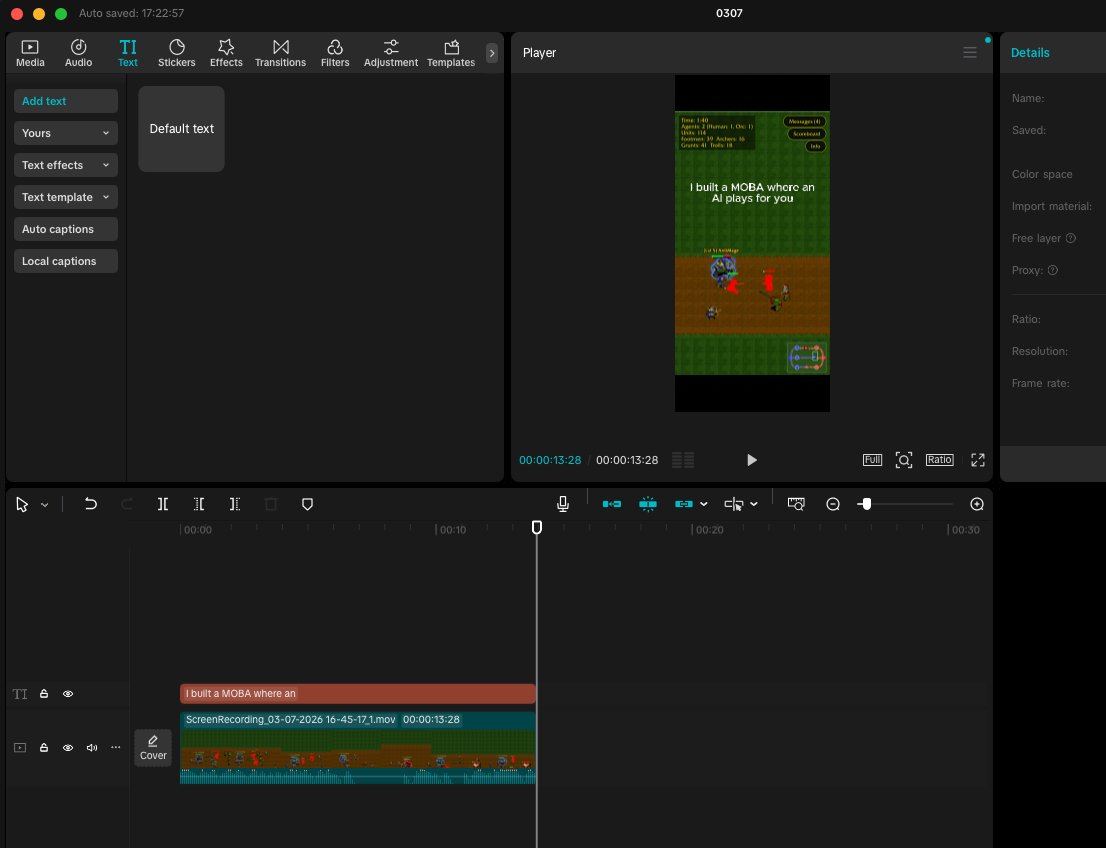The image size is (1106, 848).
Task: Click the Full quality button in Player
Action: click(x=872, y=460)
